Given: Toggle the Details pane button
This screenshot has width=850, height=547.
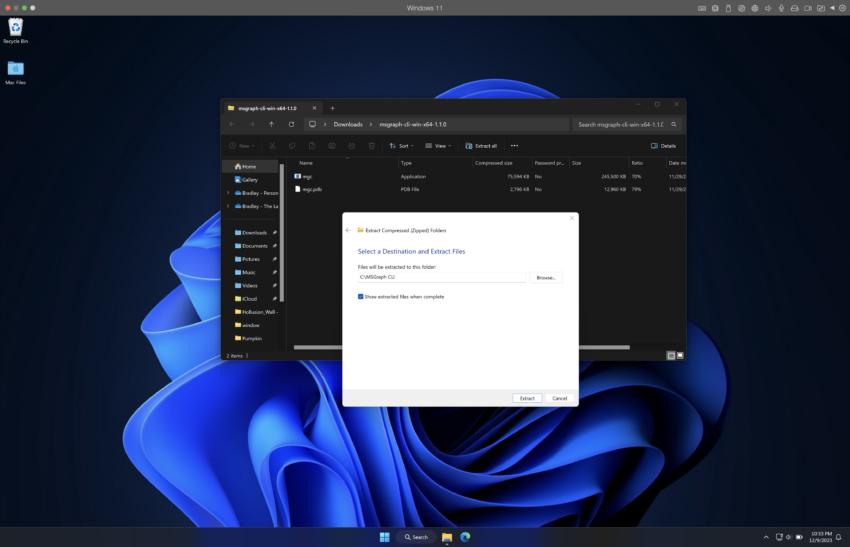Looking at the screenshot, I should pos(664,146).
